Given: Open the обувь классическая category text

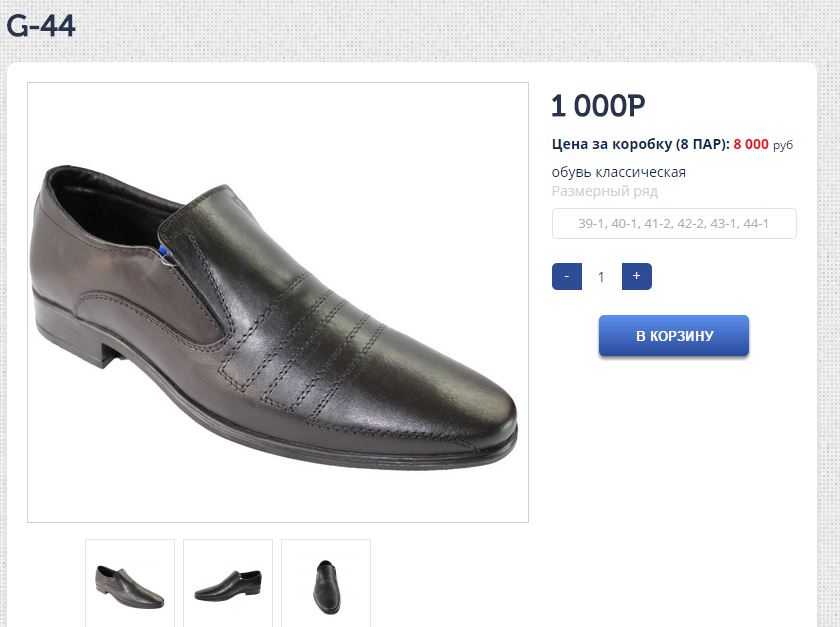Looking at the screenshot, I should [x=618, y=172].
